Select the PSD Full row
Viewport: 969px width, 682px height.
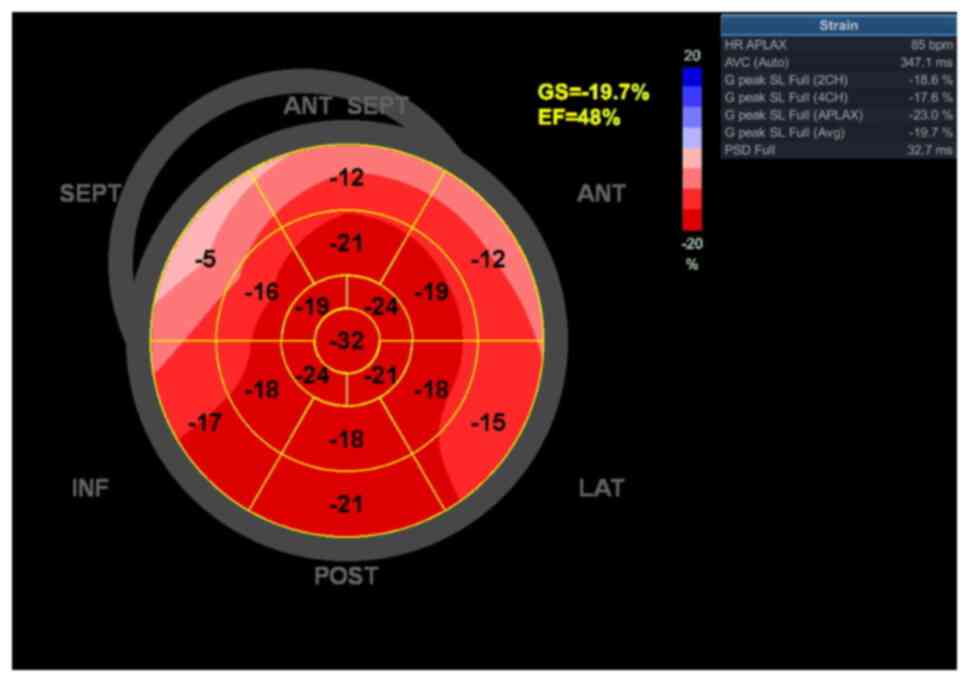(837, 149)
